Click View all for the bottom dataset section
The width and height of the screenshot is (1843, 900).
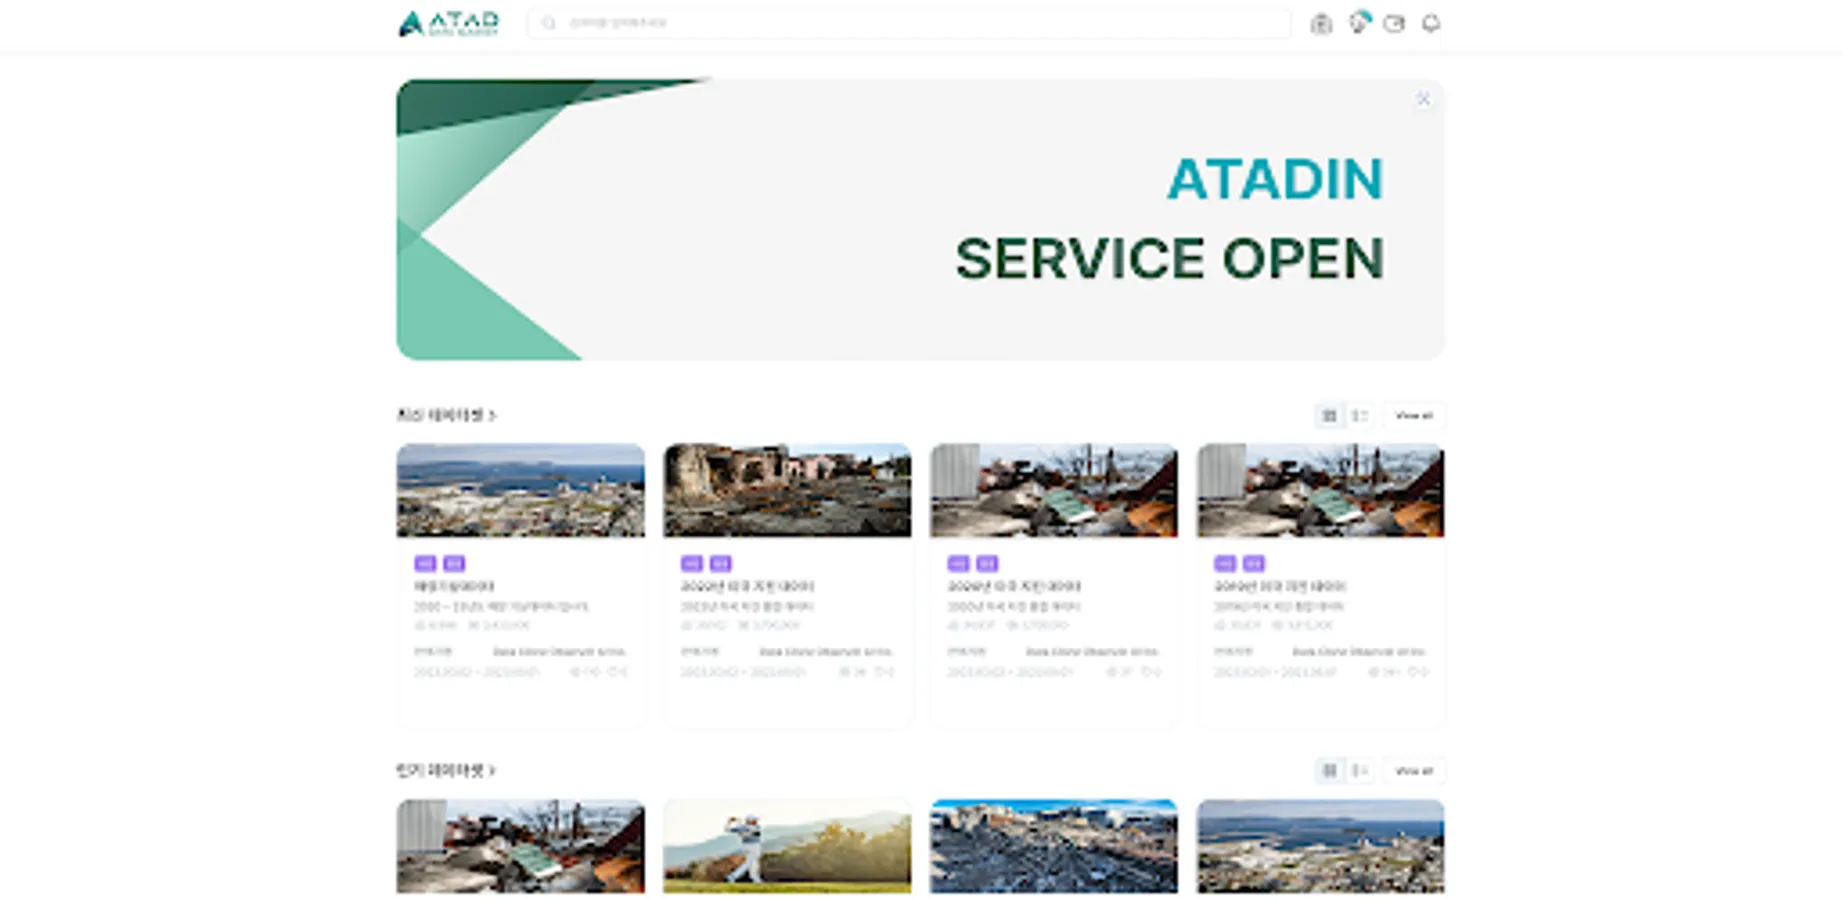point(1414,770)
